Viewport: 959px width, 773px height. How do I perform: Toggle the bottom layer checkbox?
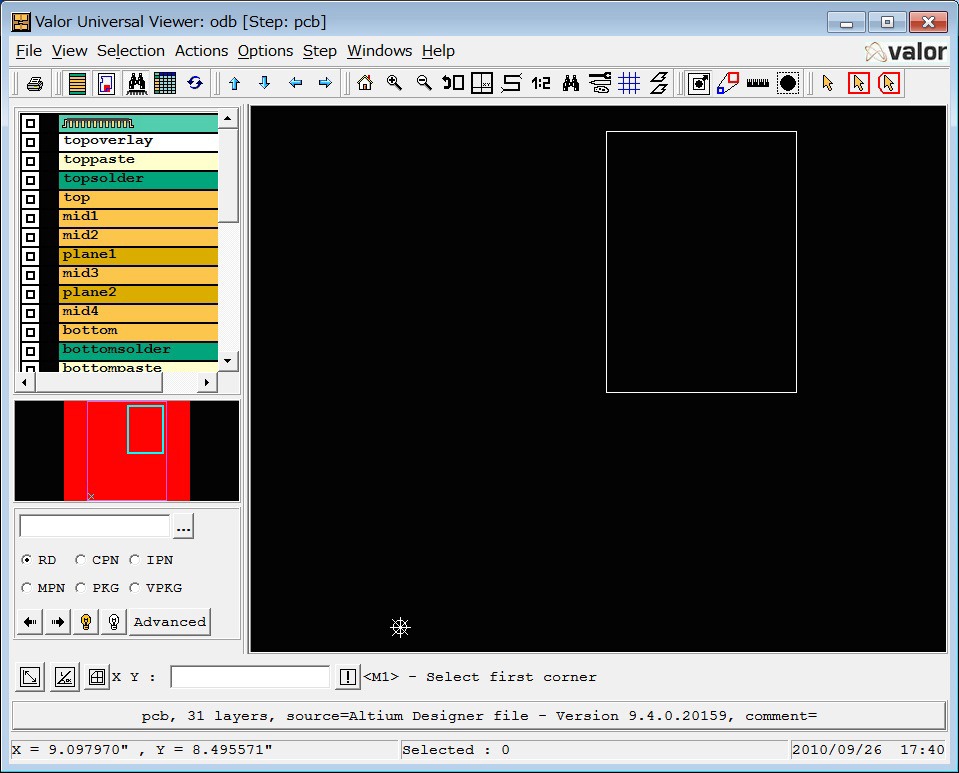pyautogui.click(x=30, y=332)
